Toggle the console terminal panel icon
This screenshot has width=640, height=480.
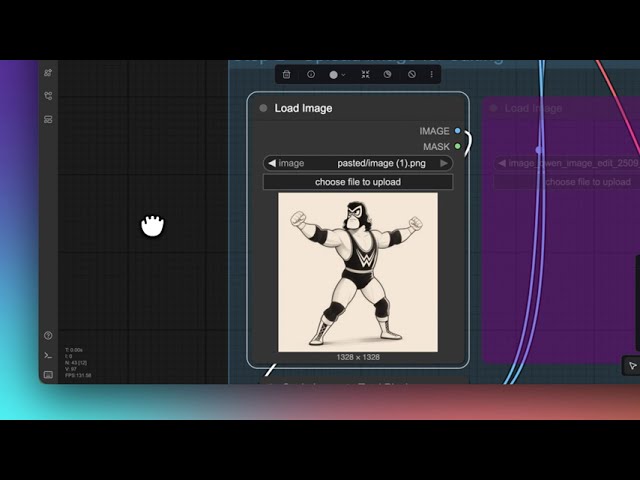tap(48, 355)
